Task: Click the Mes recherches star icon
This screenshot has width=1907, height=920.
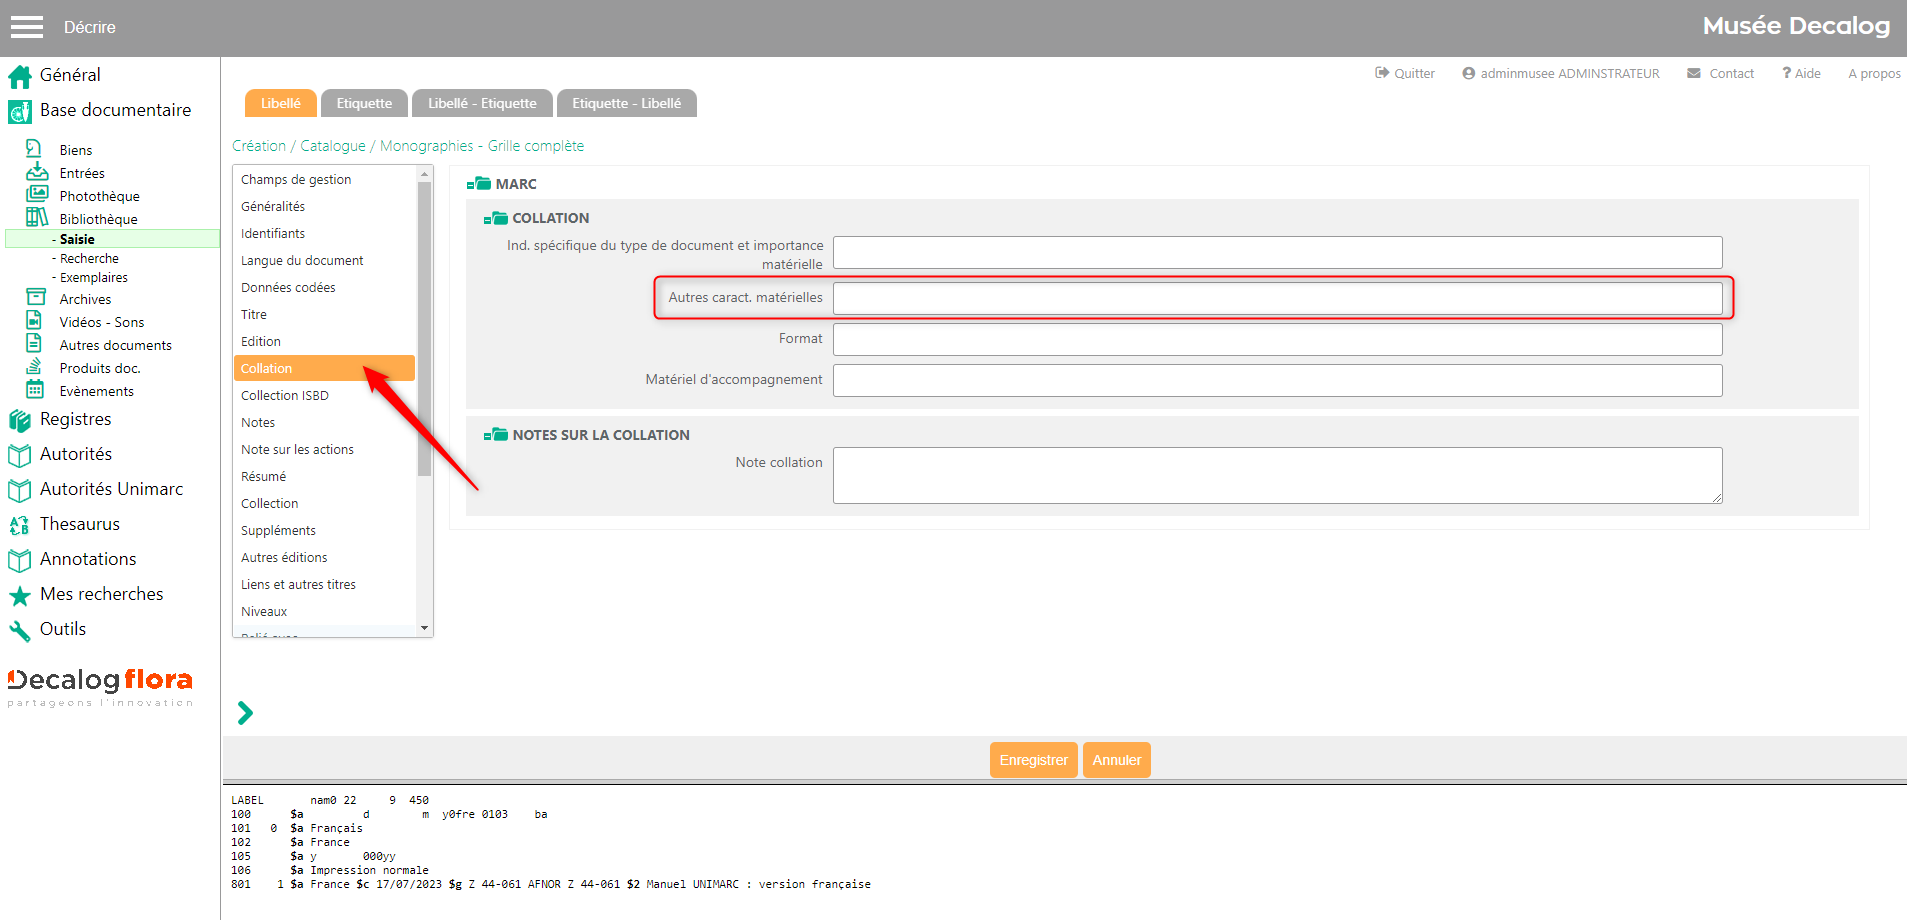Action: pyautogui.click(x=19, y=596)
